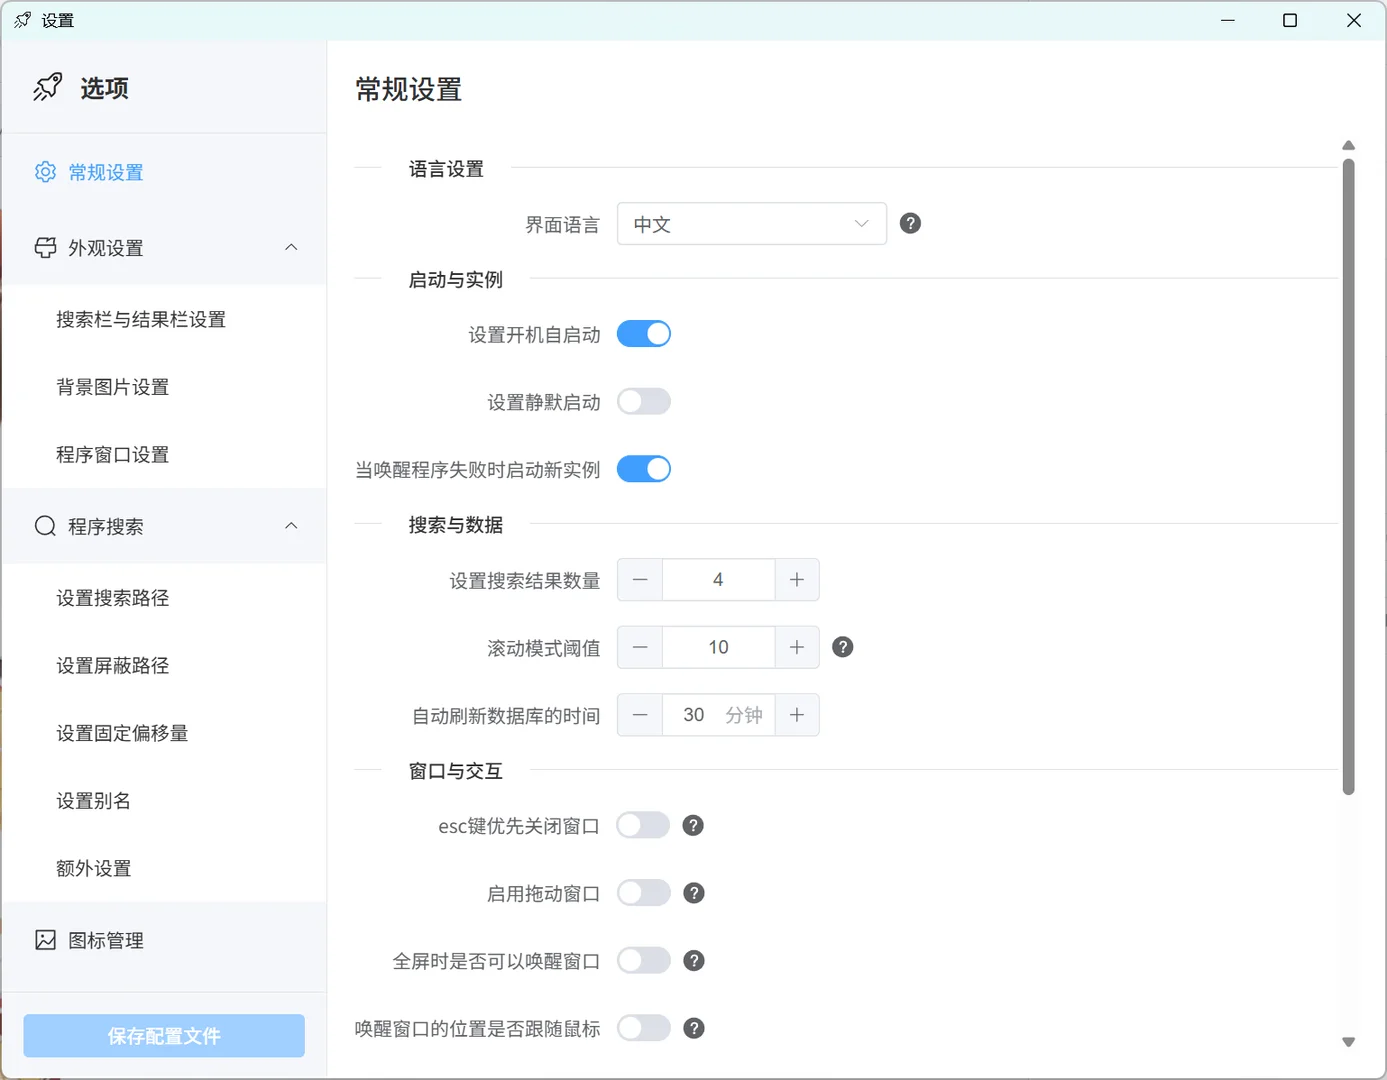Viewport: 1387px width, 1080px height.
Task: Turn on 启用拖动窗口
Action: coord(643,892)
